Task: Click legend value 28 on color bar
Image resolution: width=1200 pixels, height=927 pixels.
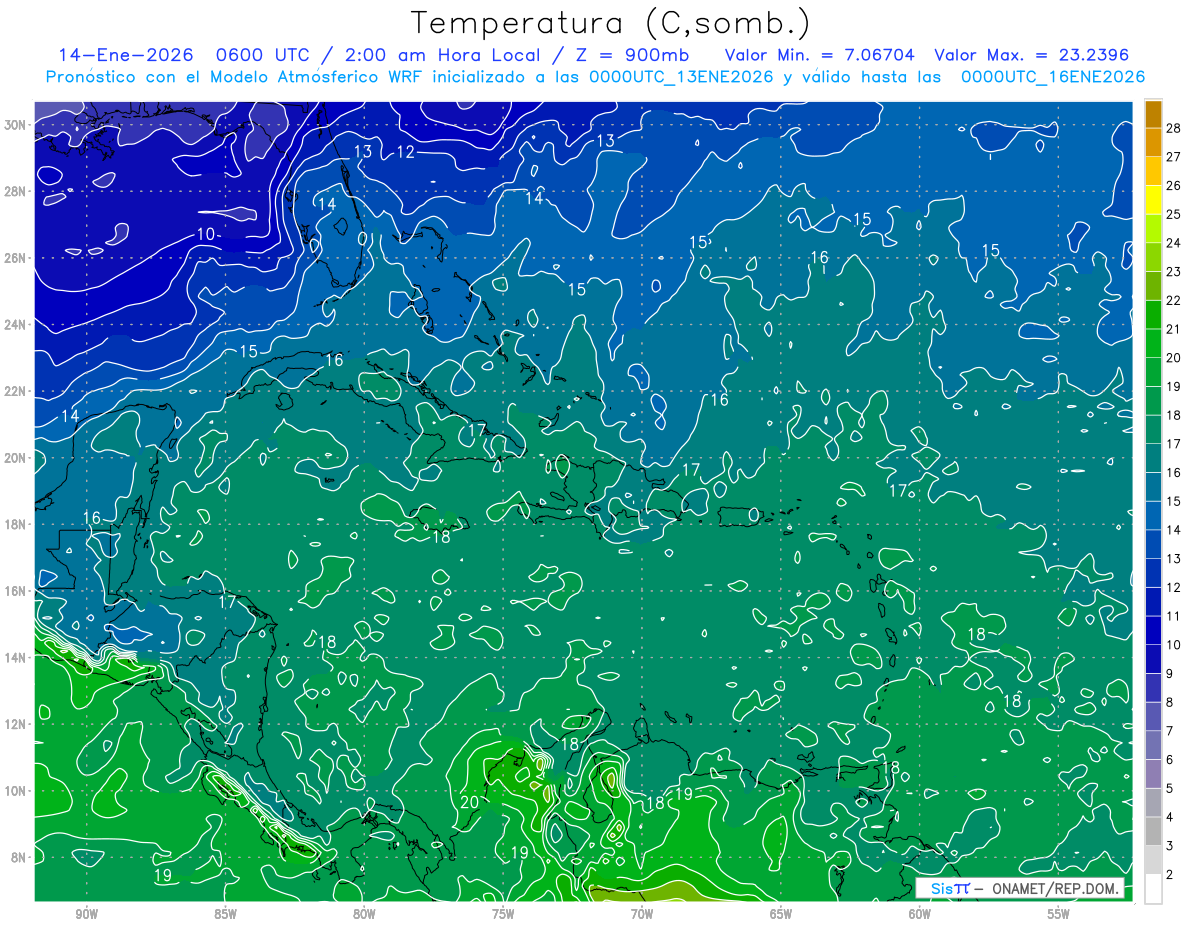Action: pos(1174,128)
